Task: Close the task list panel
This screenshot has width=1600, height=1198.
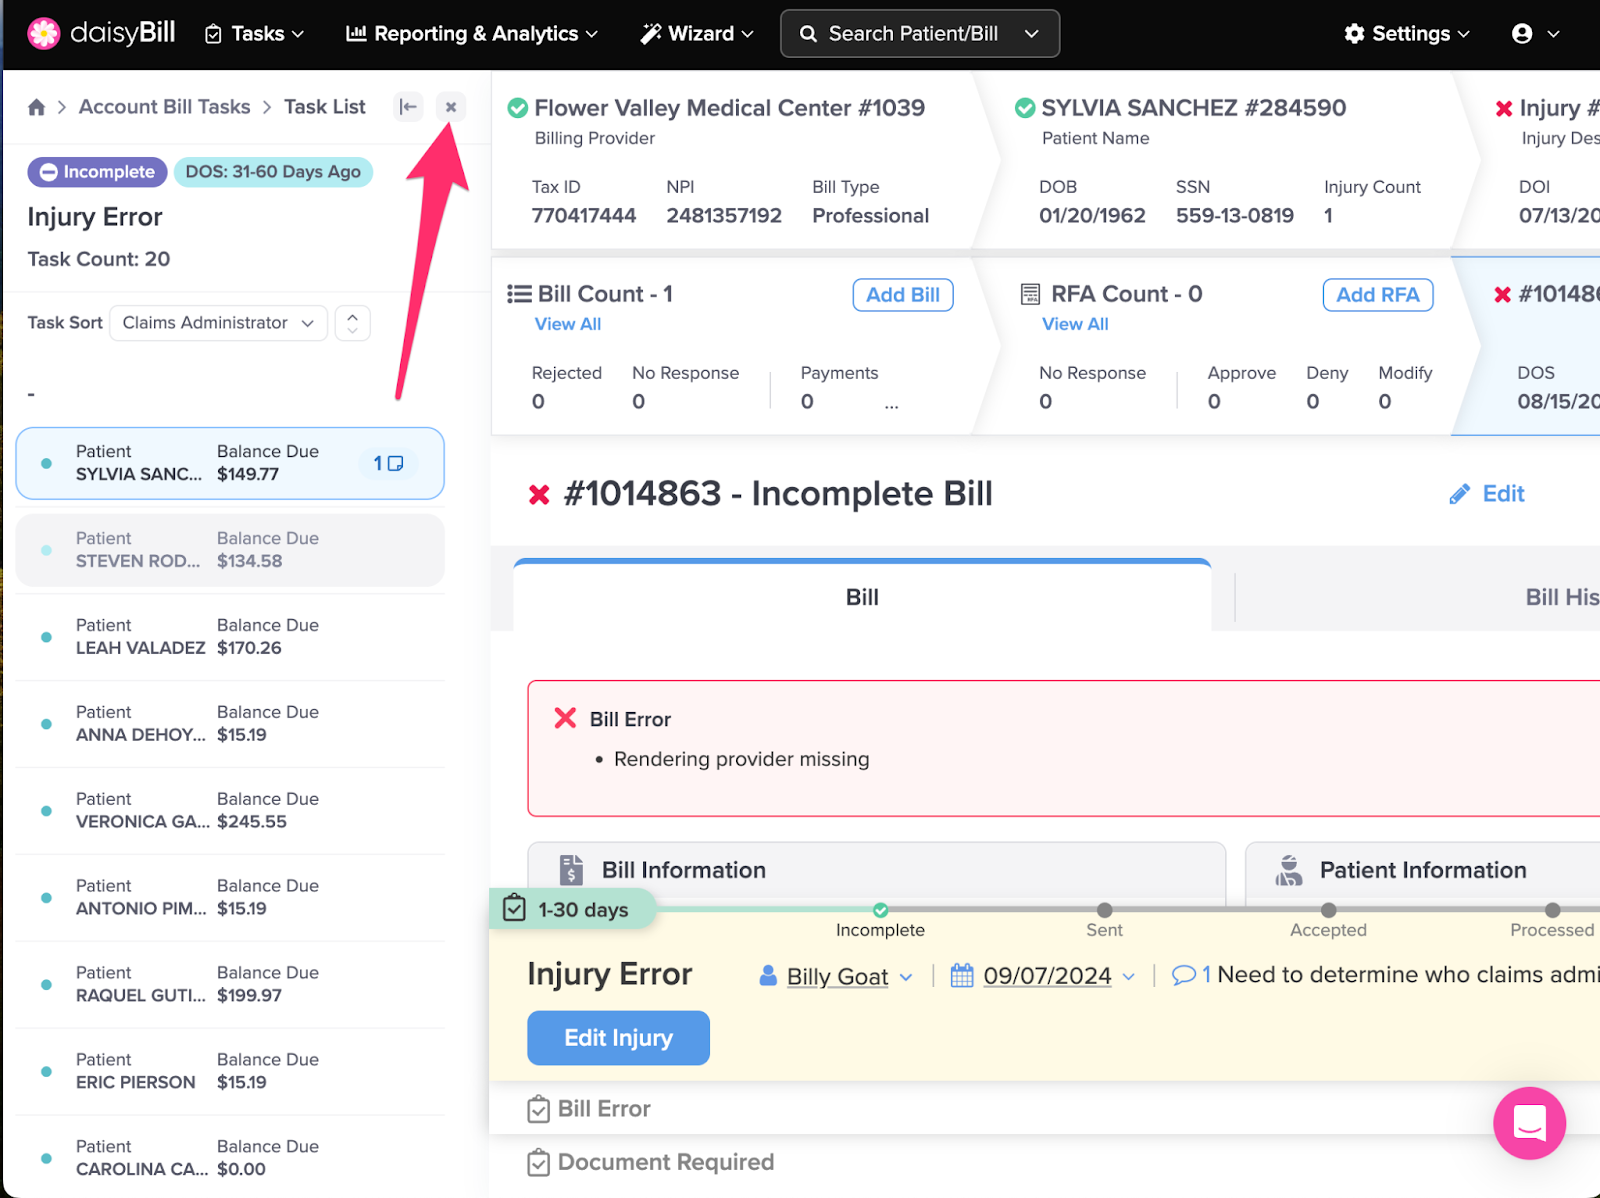Action: click(451, 107)
